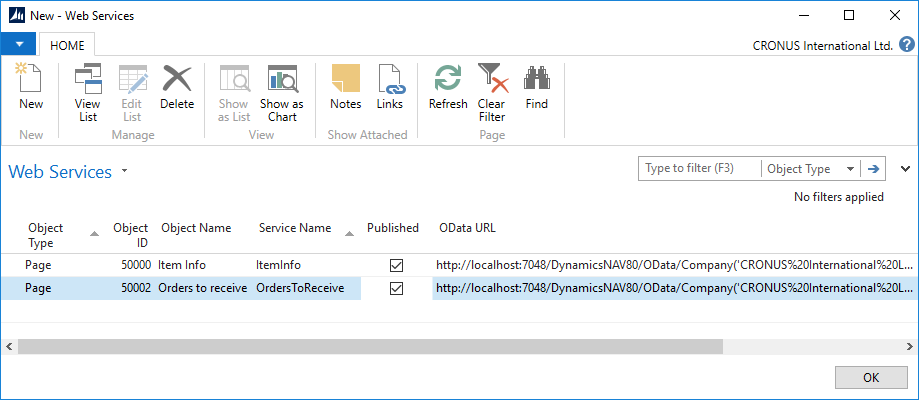Switch to the HOME ribbon tab
Screen dimensions: 919x400
click(68, 44)
